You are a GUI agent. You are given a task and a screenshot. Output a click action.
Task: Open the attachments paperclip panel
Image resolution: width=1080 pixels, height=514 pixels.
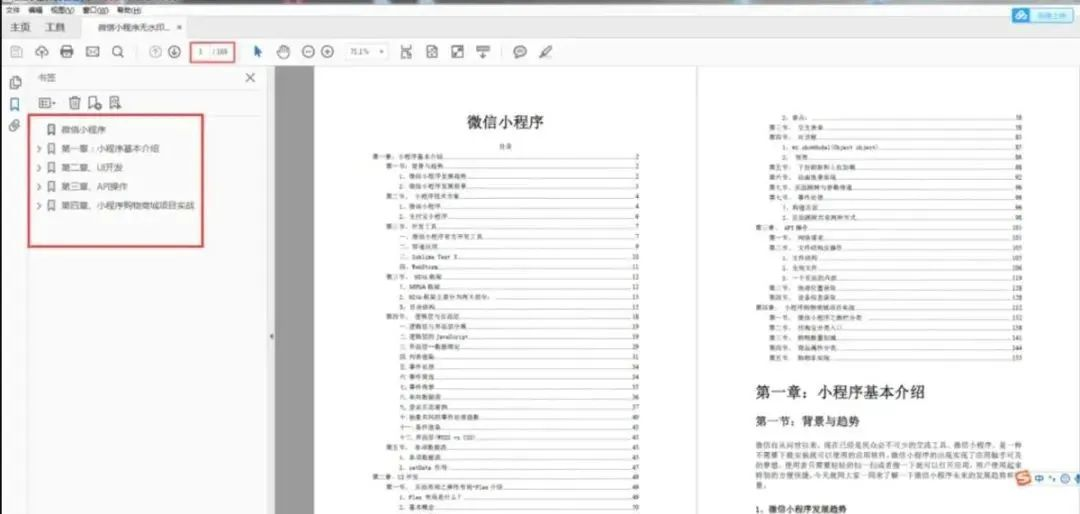[x=14, y=126]
